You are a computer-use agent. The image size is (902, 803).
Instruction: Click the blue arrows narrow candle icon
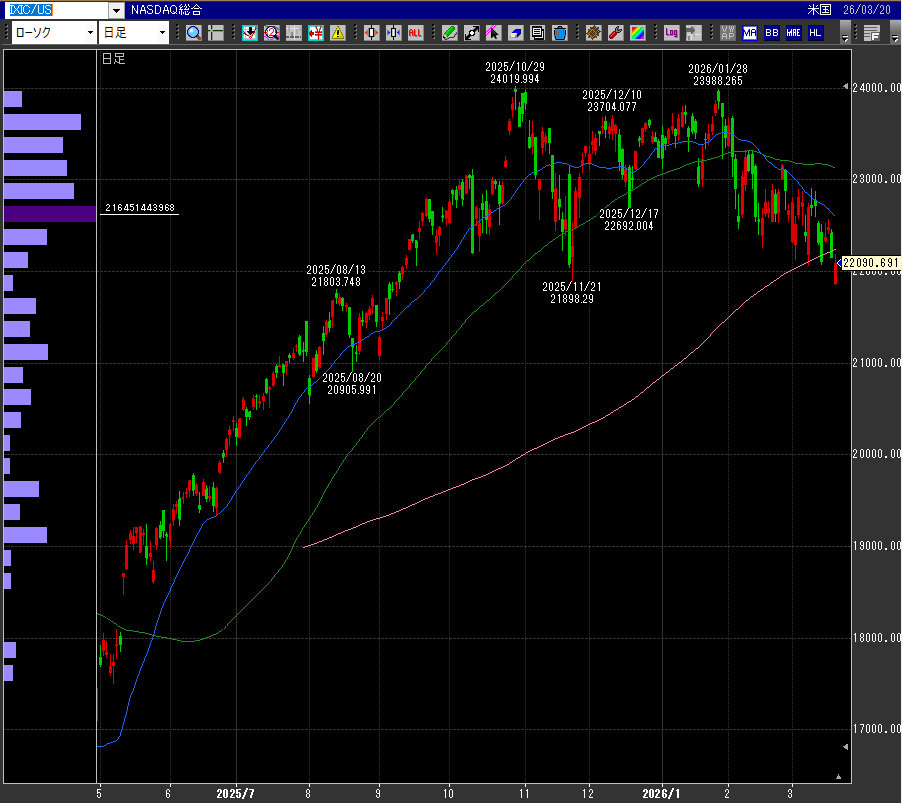(x=393, y=33)
